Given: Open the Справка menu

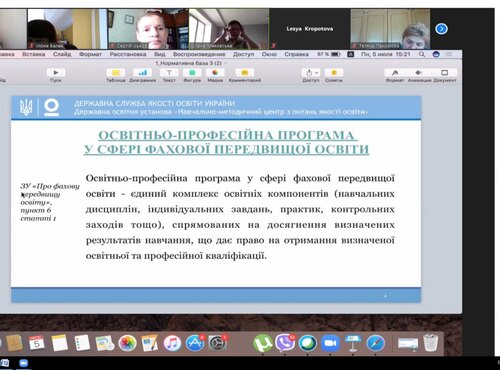Looking at the screenshot, I should pyautogui.click(x=296, y=54).
